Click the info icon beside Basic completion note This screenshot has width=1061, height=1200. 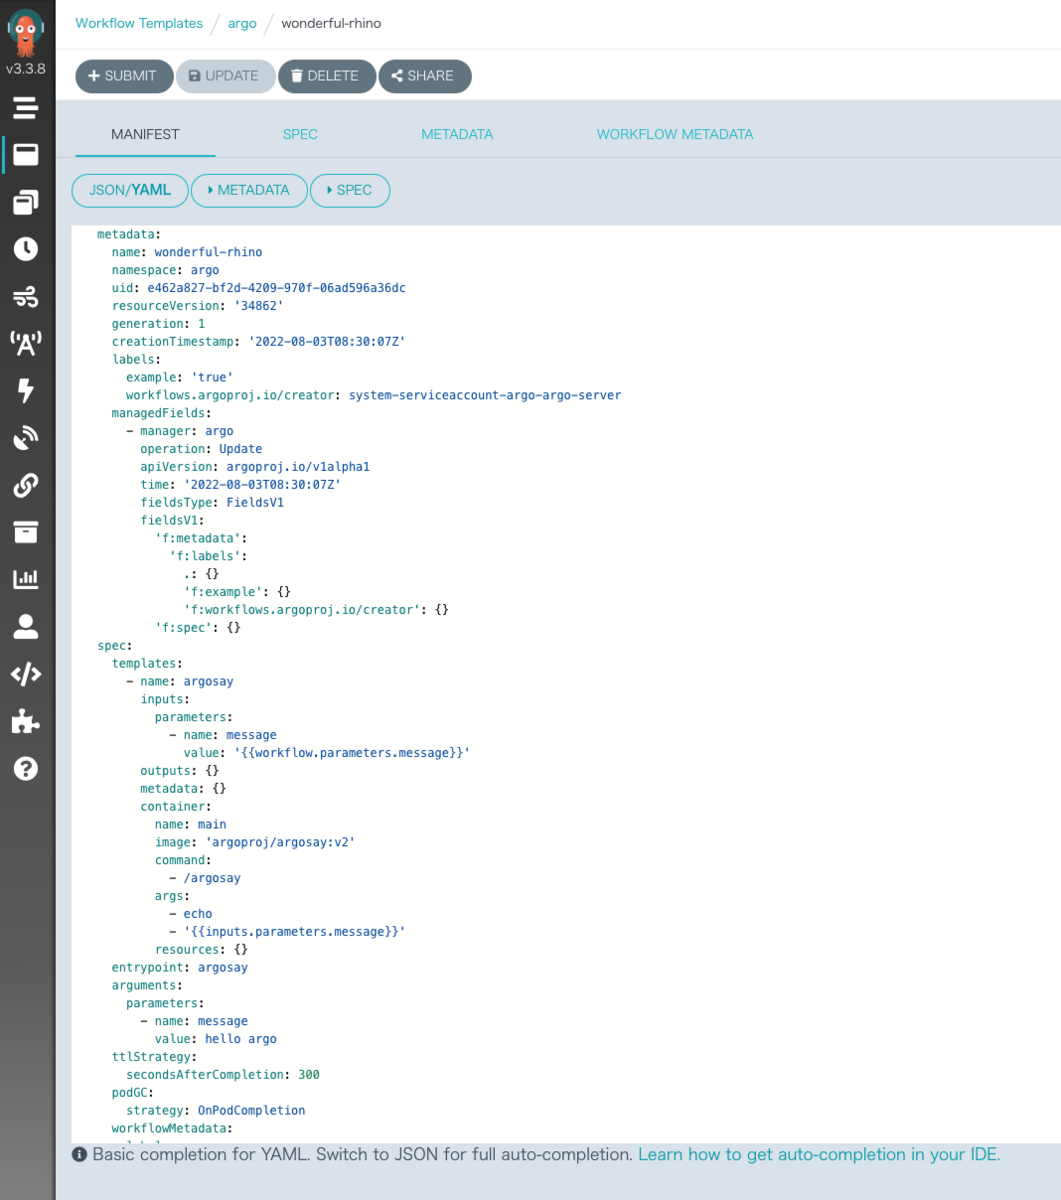click(x=80, y=1155)
